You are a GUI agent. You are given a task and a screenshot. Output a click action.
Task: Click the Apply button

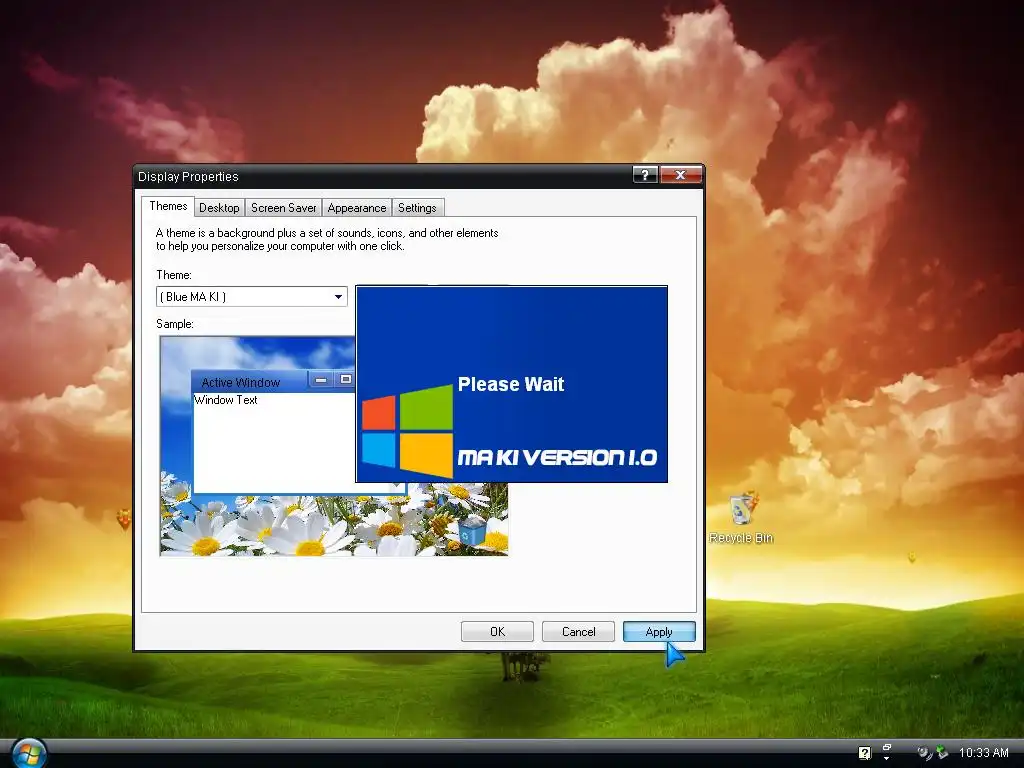click(x=659, y=632)
